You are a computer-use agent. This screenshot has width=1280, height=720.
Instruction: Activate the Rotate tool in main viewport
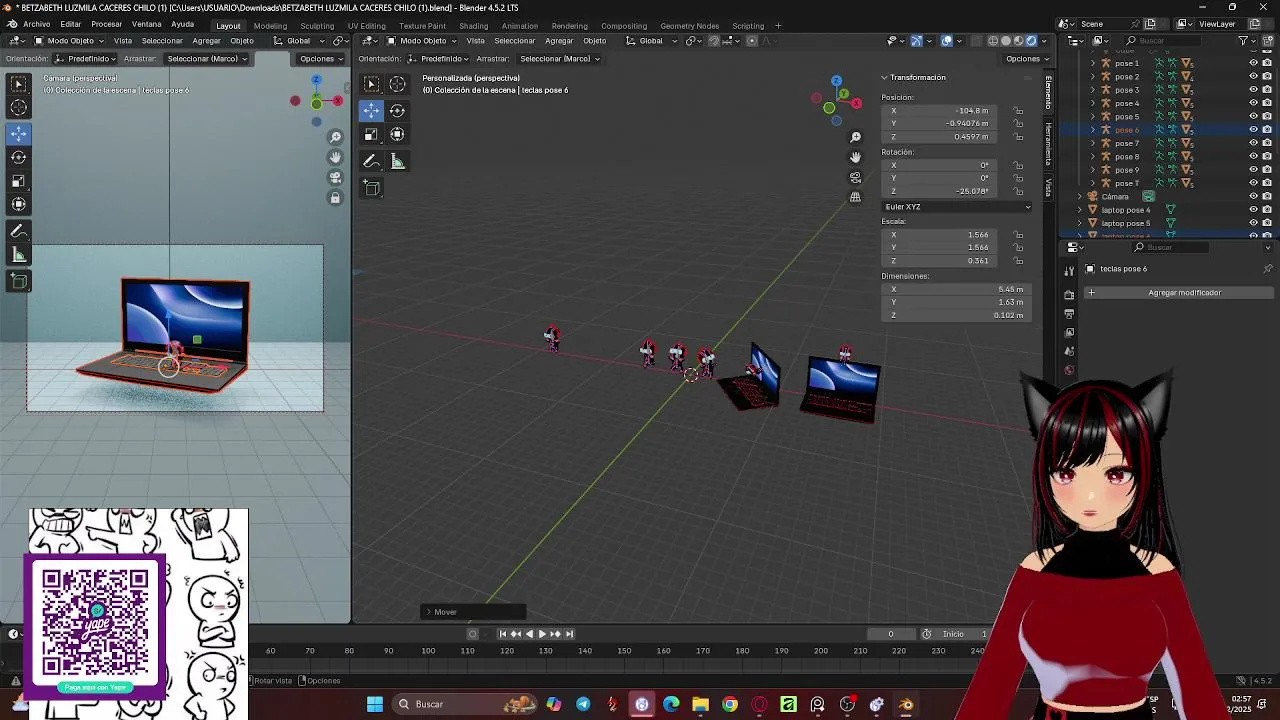(397, 110)
